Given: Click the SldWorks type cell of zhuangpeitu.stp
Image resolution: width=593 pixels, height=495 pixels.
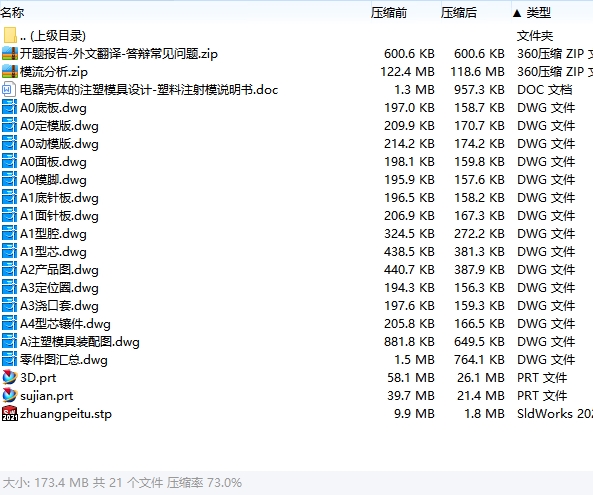Looking at the screenshot, I should coord(555,414).
